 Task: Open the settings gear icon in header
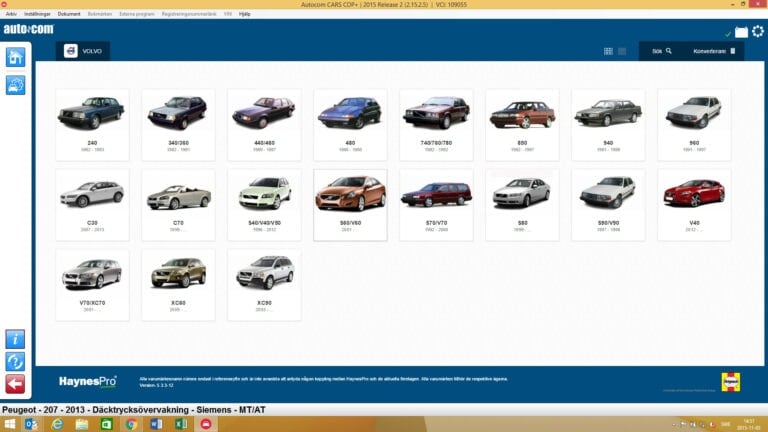coord(758,31)
